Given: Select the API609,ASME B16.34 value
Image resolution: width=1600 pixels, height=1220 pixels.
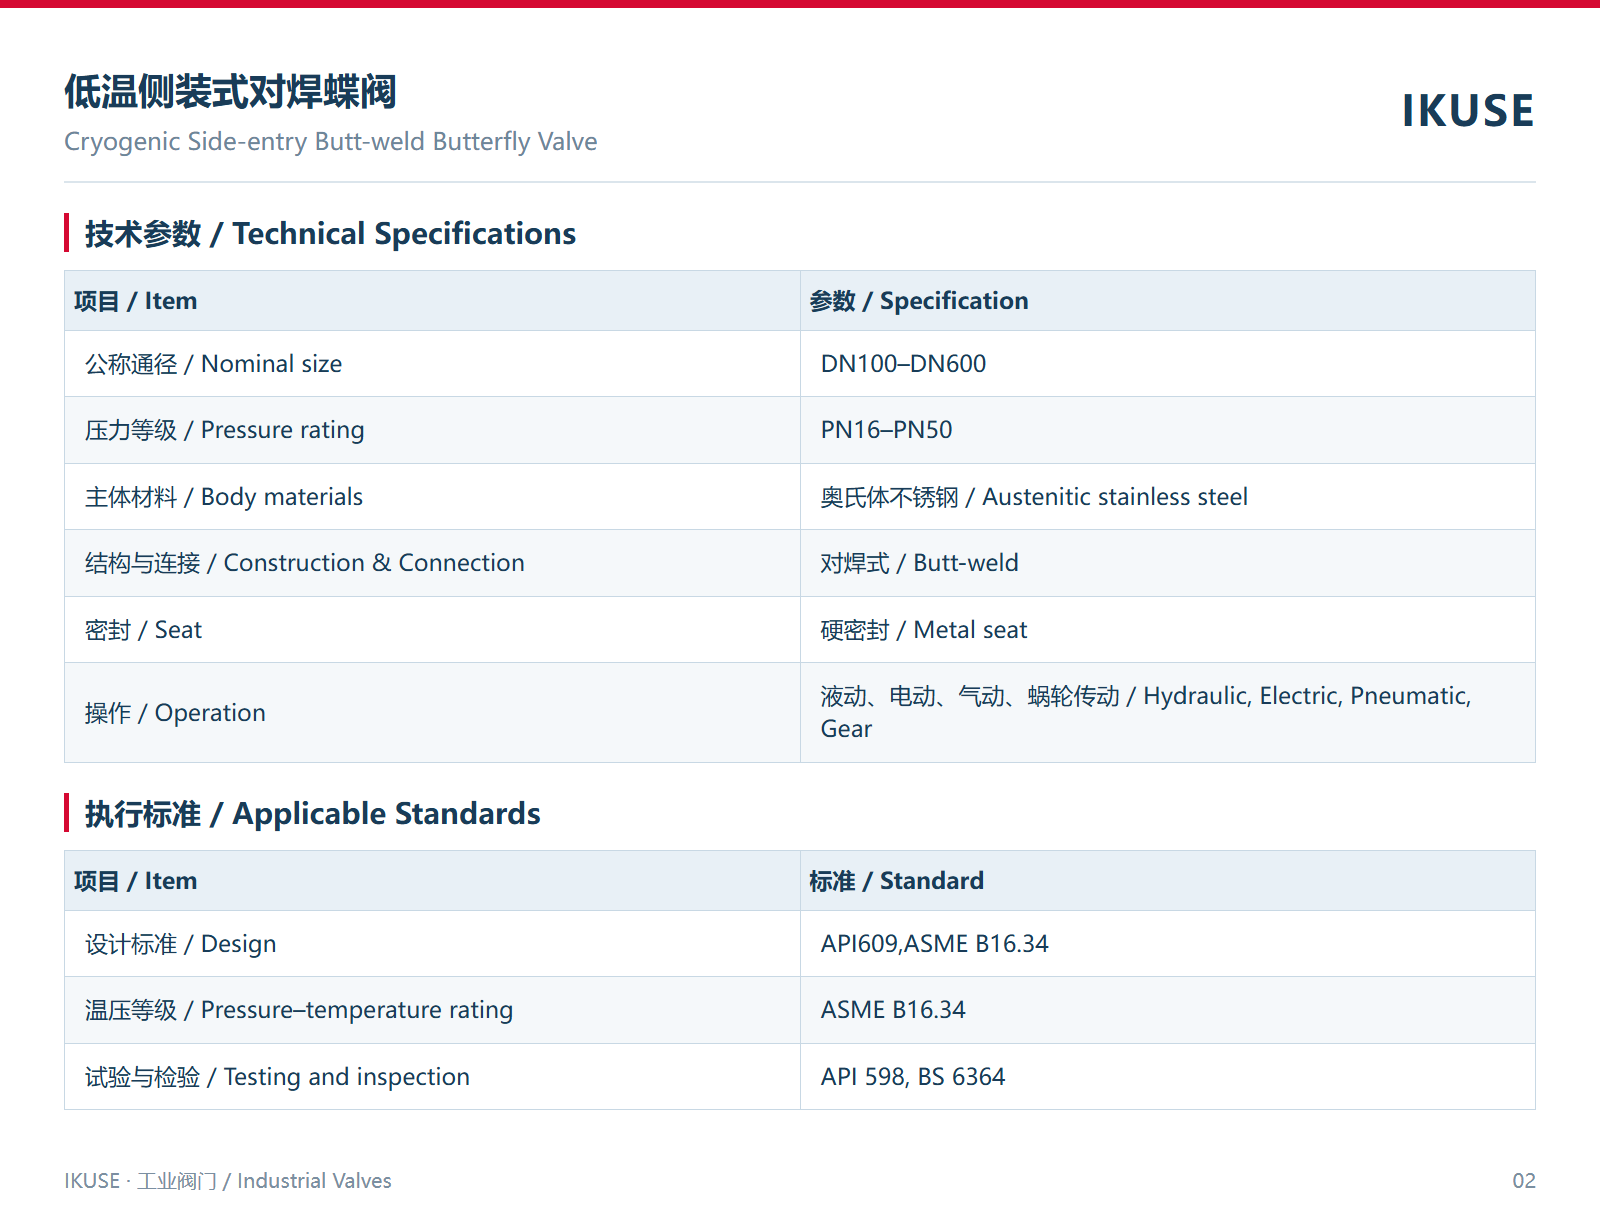Looking at the screenshot, I should coord(935,944).
